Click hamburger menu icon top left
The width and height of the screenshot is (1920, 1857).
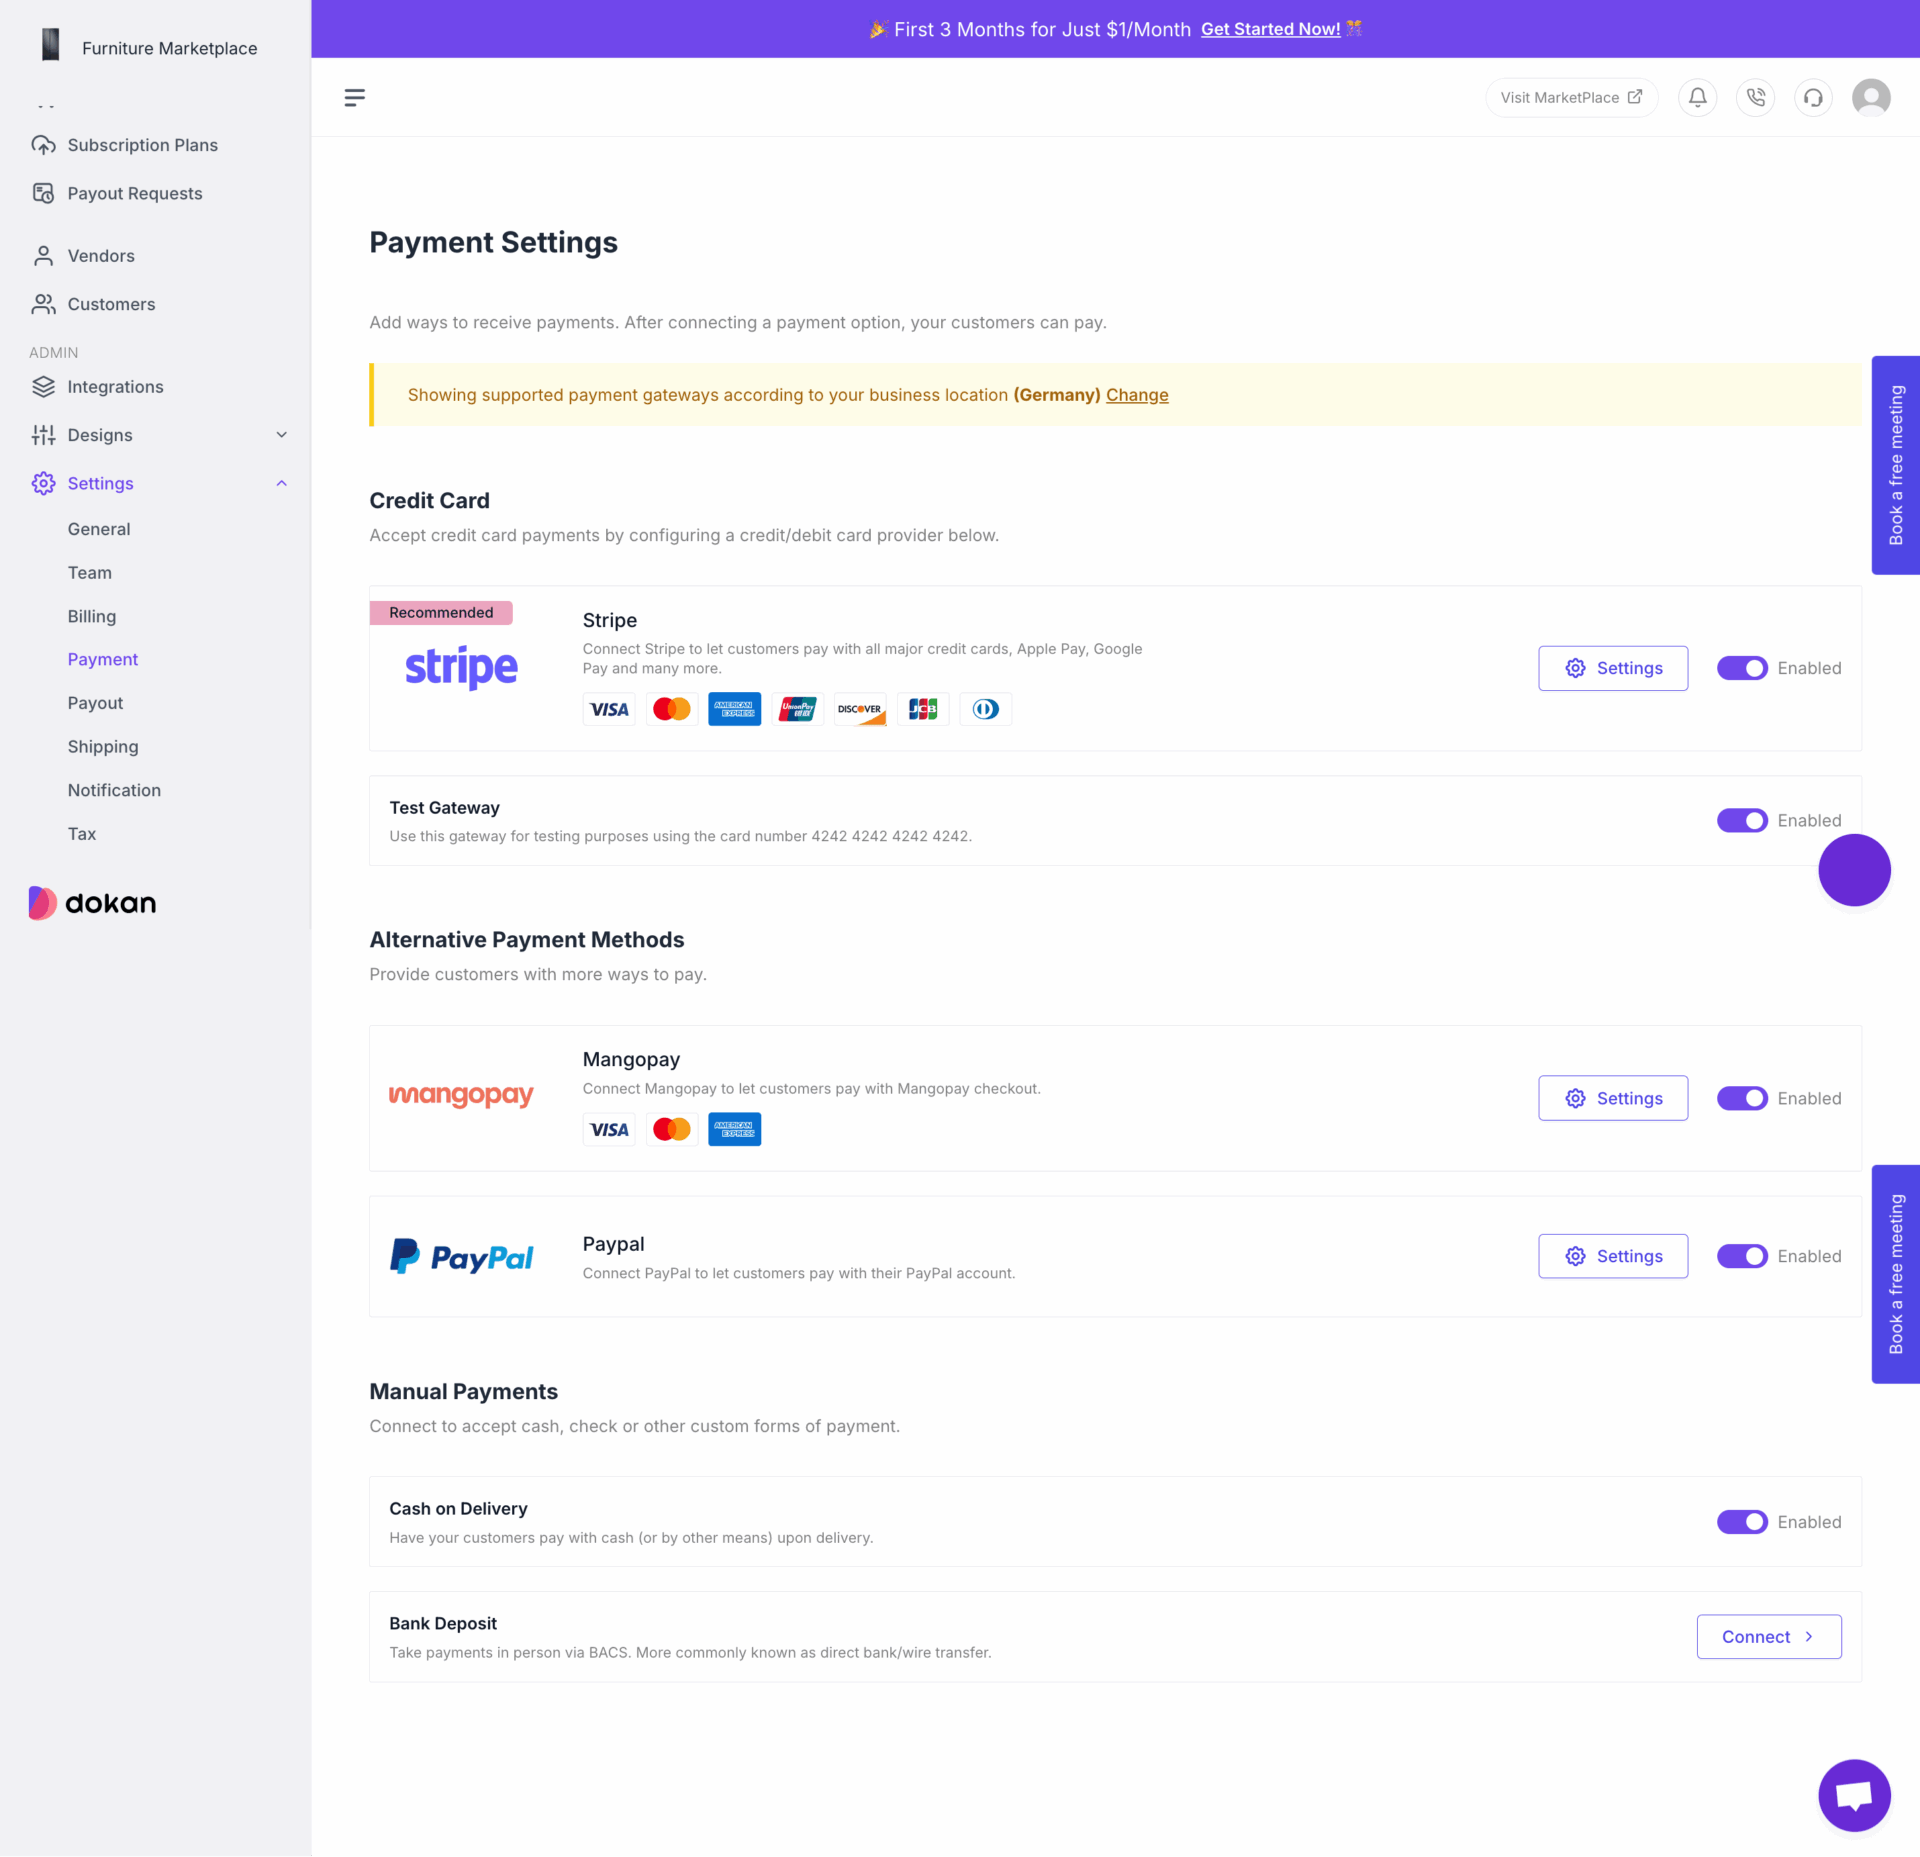(x=357, y=96)
